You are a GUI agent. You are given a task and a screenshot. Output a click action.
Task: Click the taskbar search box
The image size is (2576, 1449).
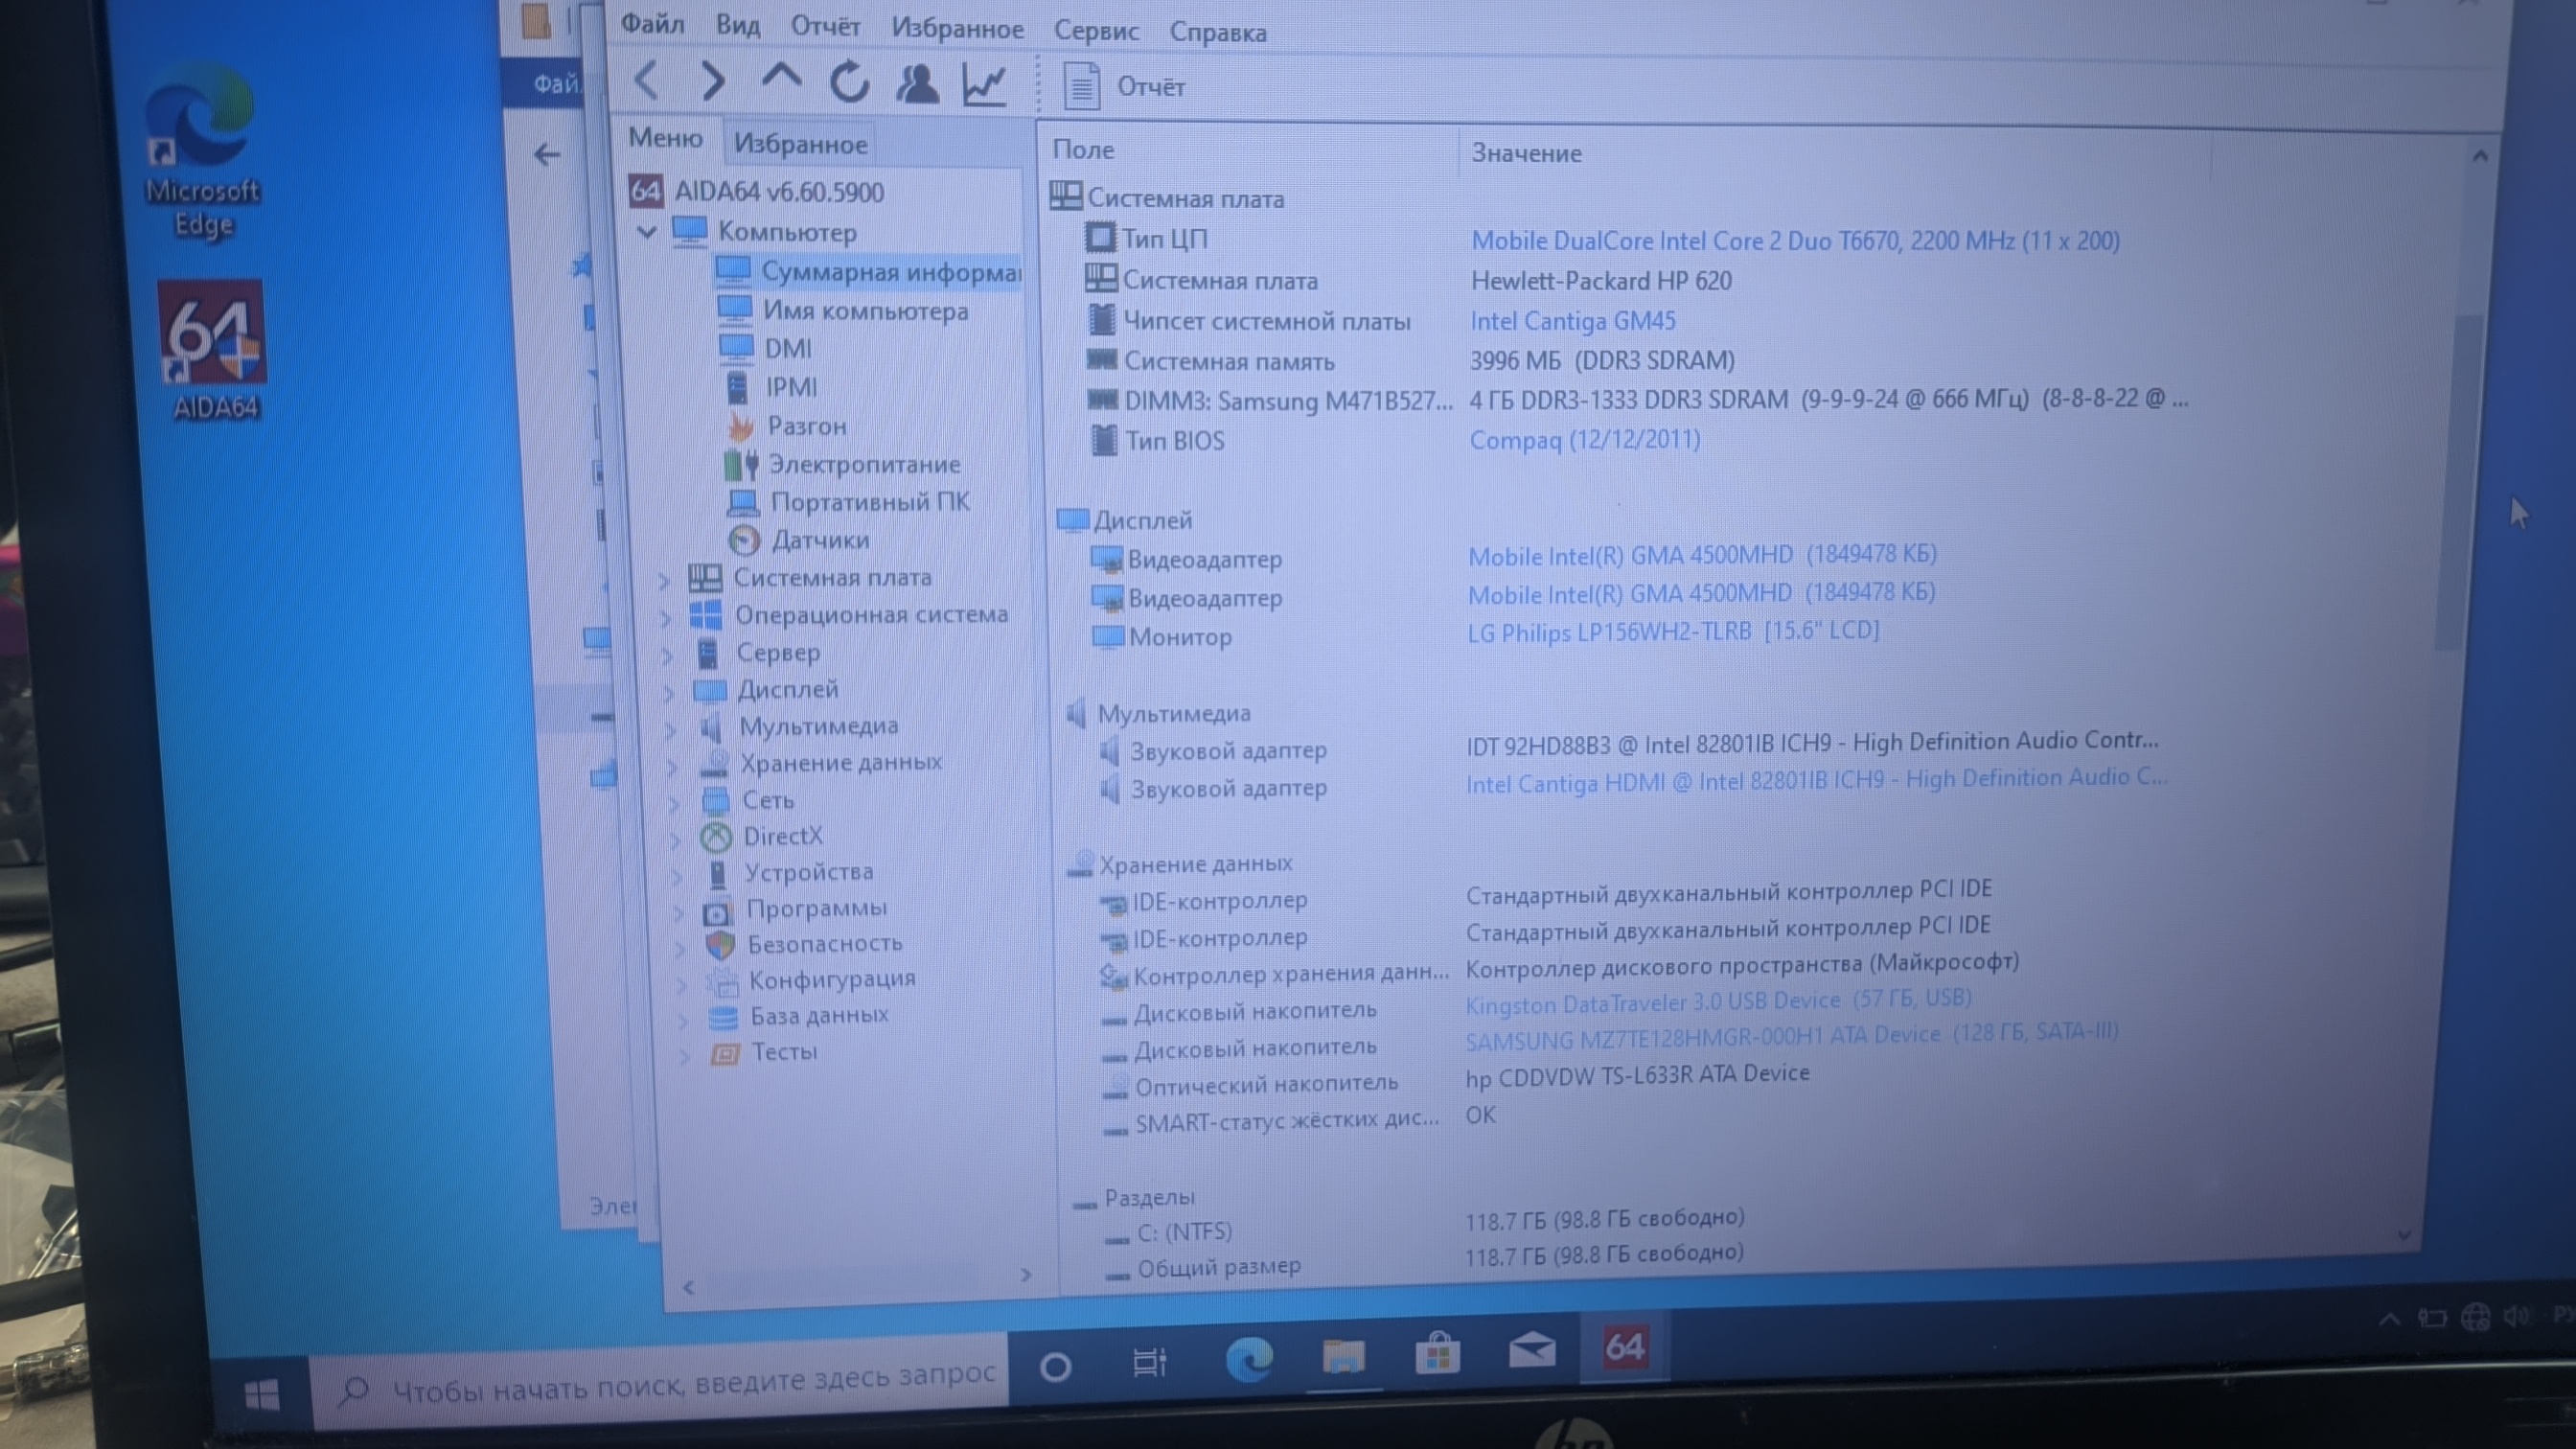(x=660, y=1384)
